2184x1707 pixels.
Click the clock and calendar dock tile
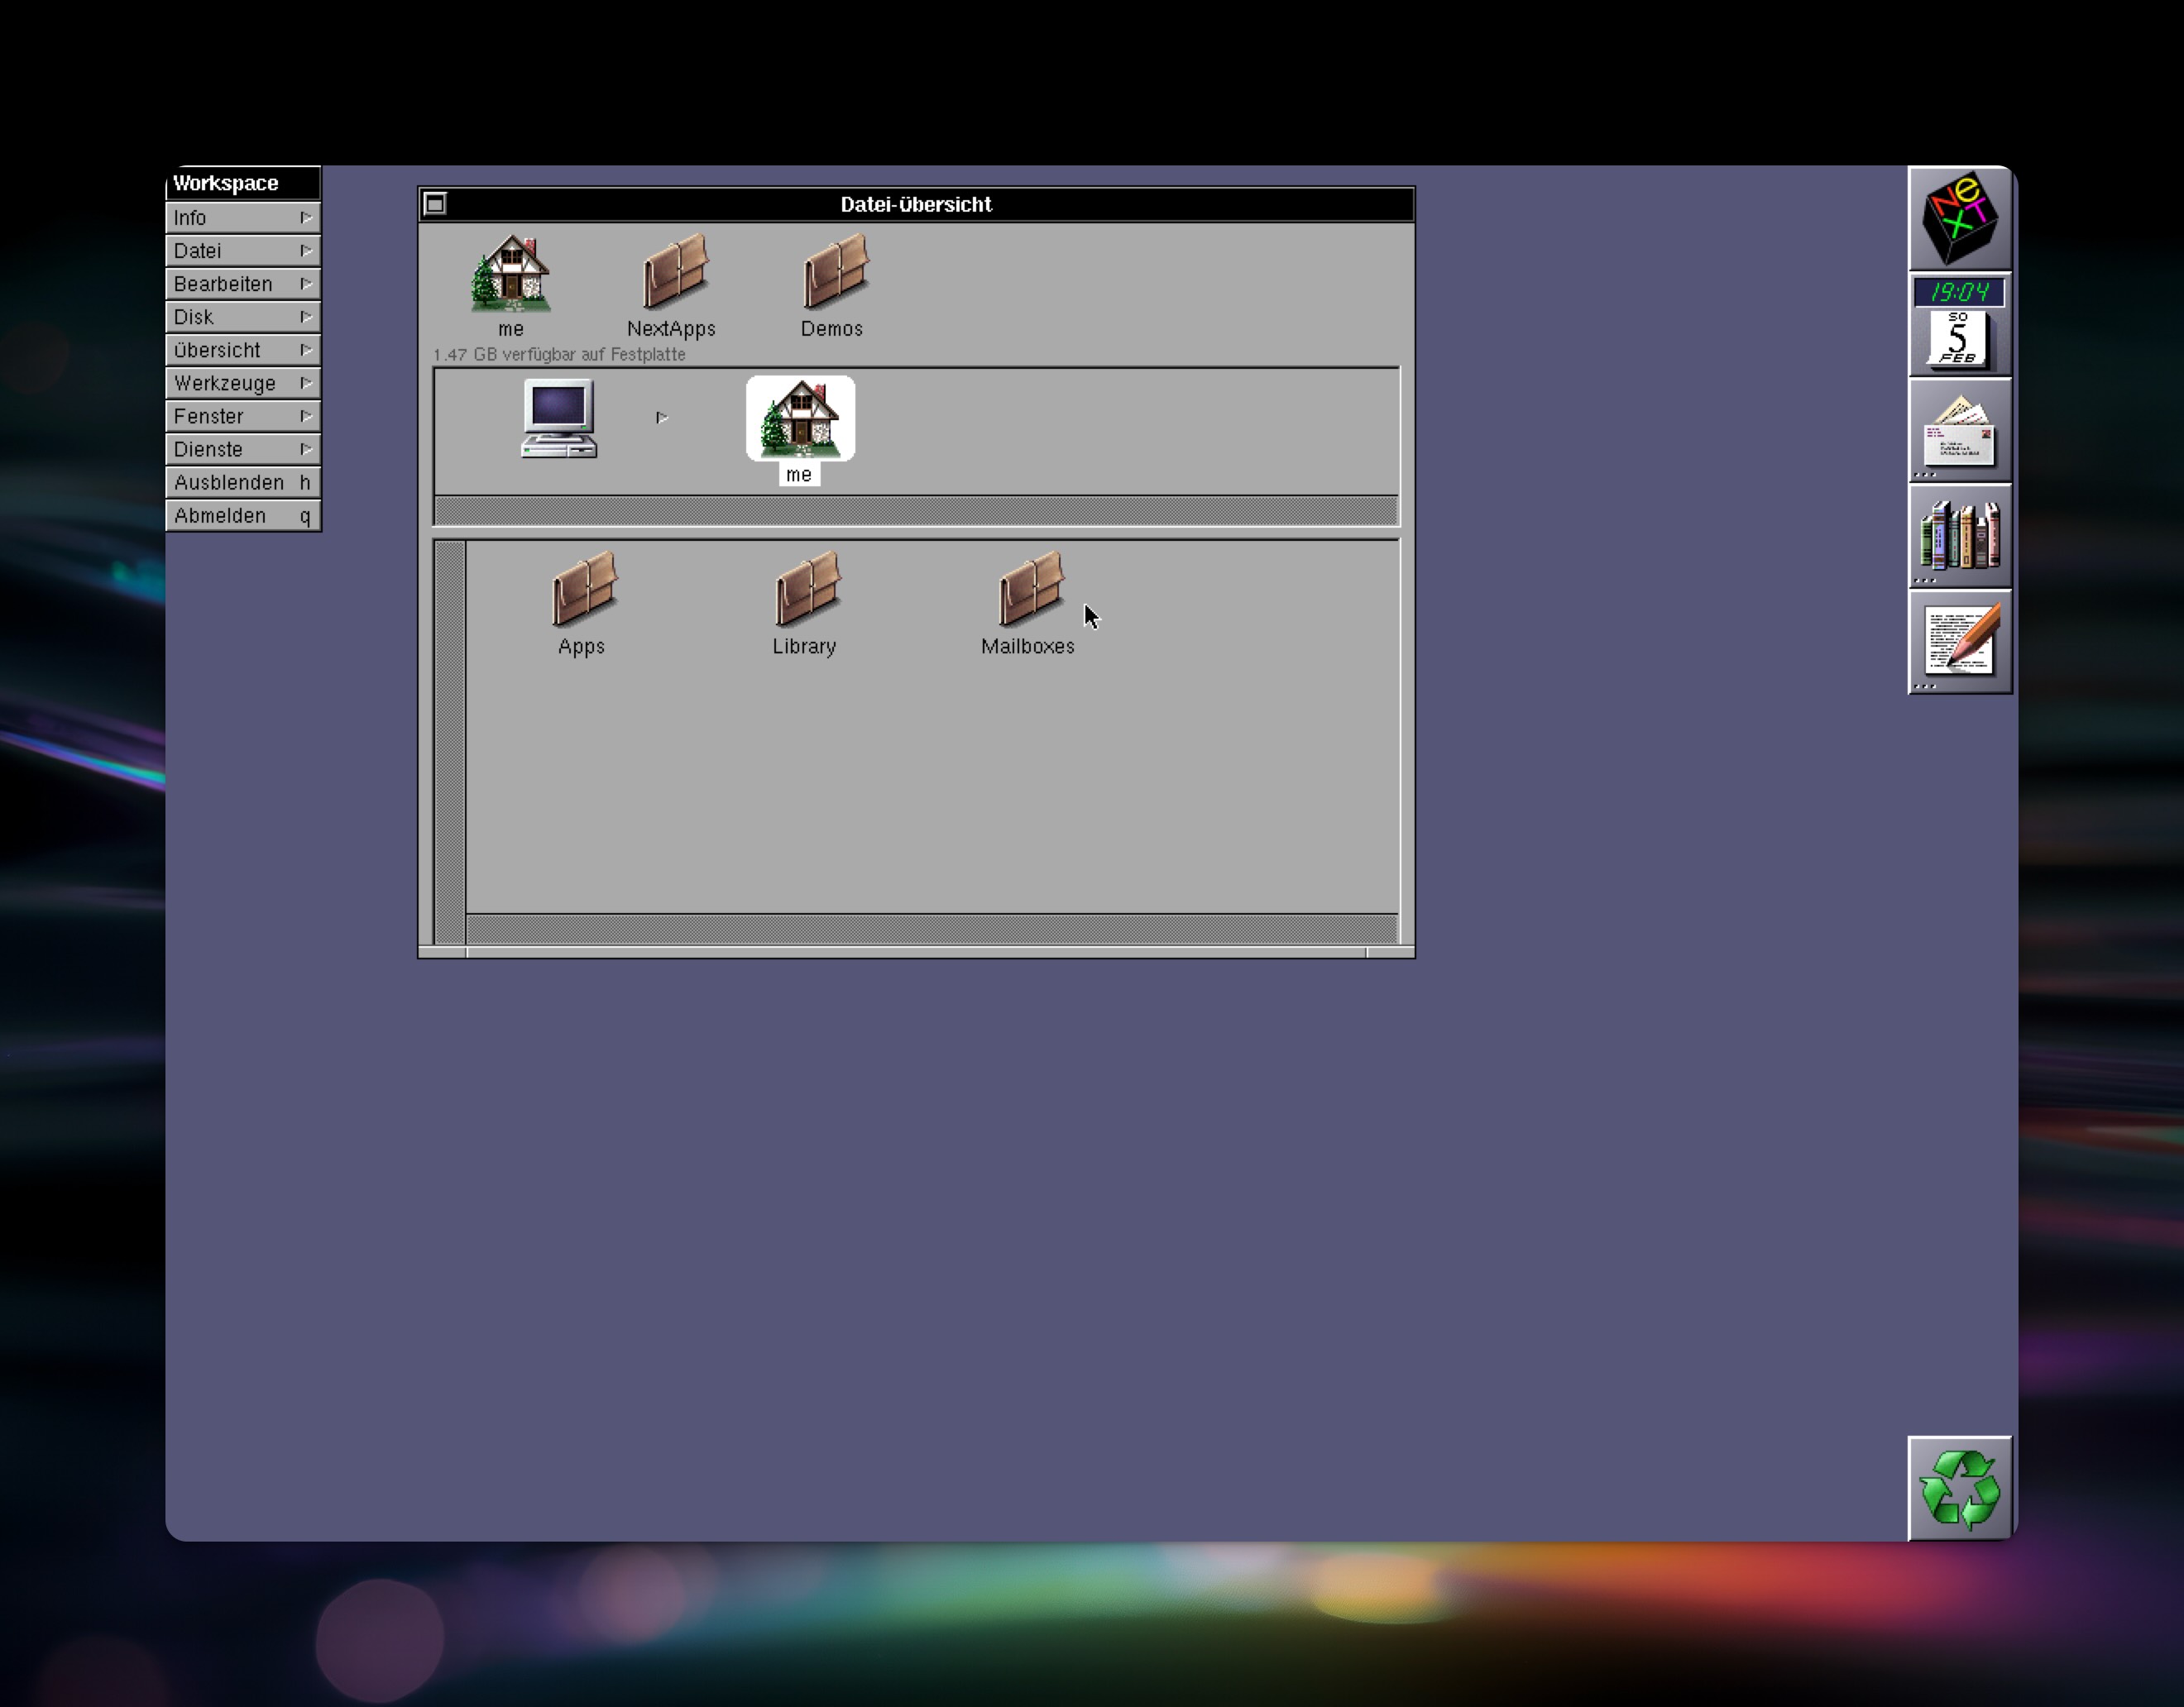1959,324
